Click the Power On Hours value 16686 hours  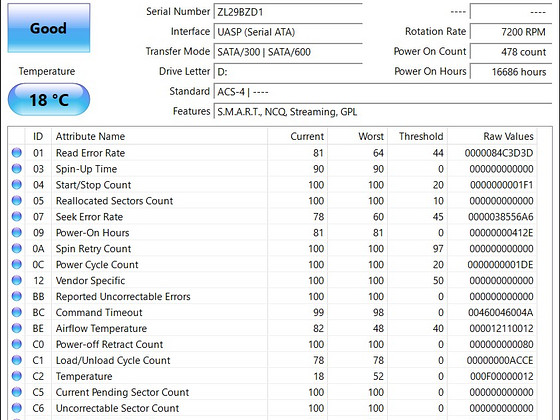coord(511,72)
